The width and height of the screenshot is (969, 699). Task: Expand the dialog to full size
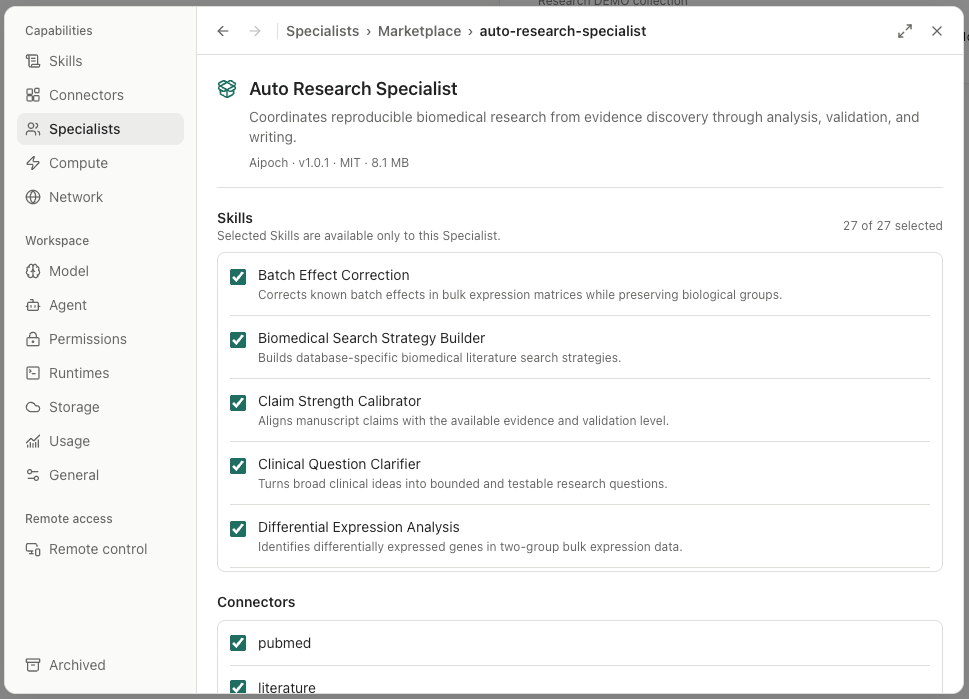905,31
